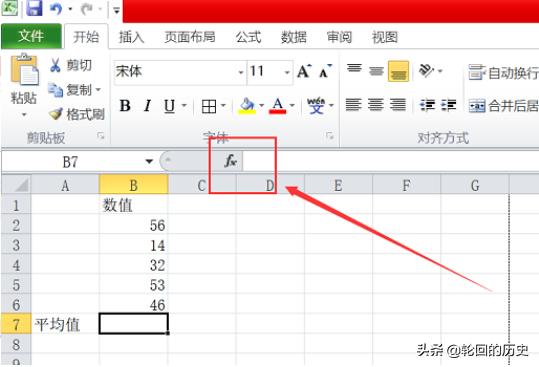The width and height of the screenshot is (539, 367).
Task: Click the Undo arrow icon
Action: coord(56,8)
